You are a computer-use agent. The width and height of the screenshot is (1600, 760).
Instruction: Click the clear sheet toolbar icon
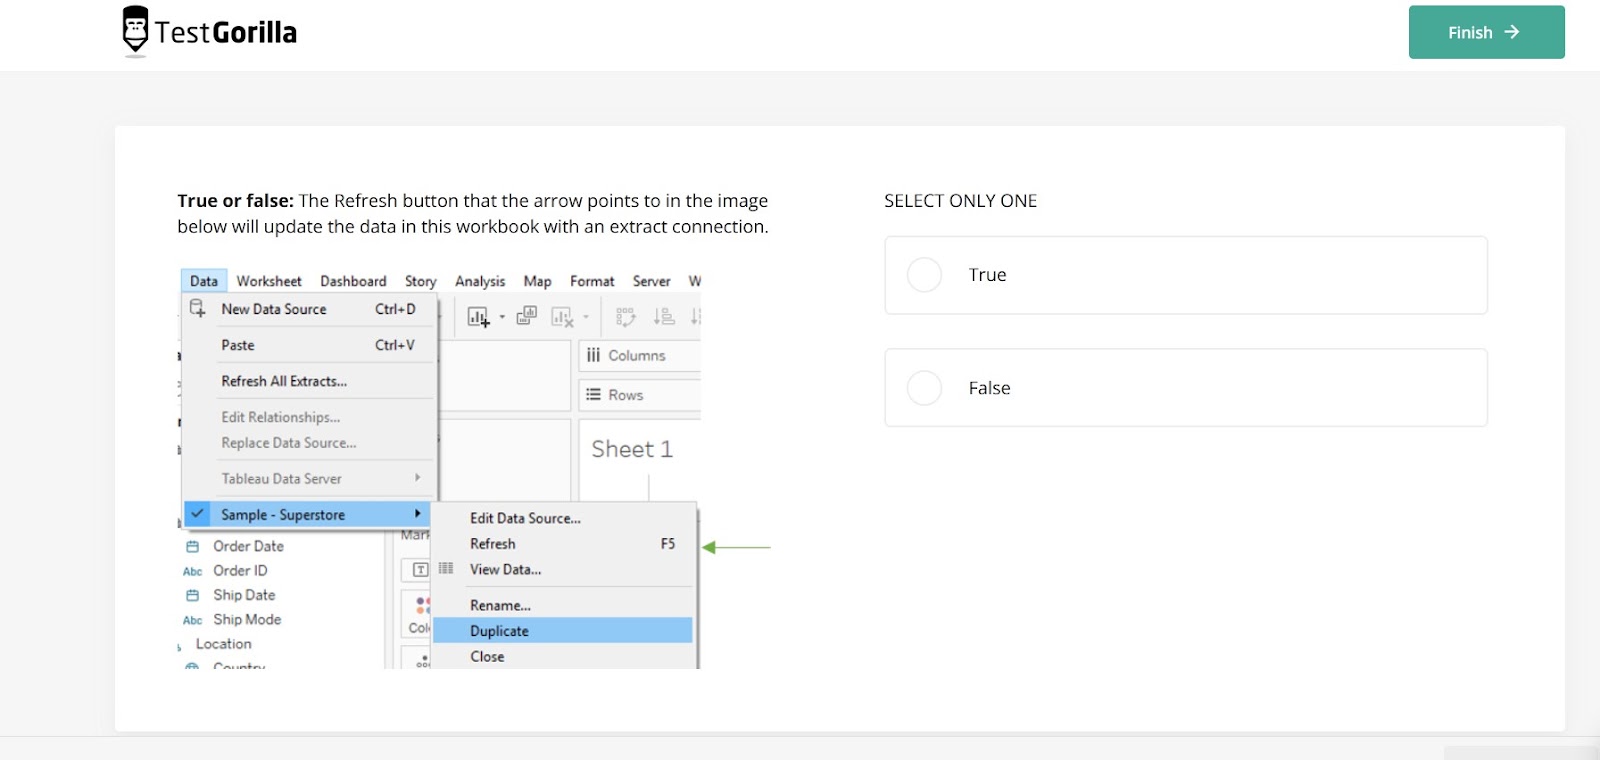[562, 318]
